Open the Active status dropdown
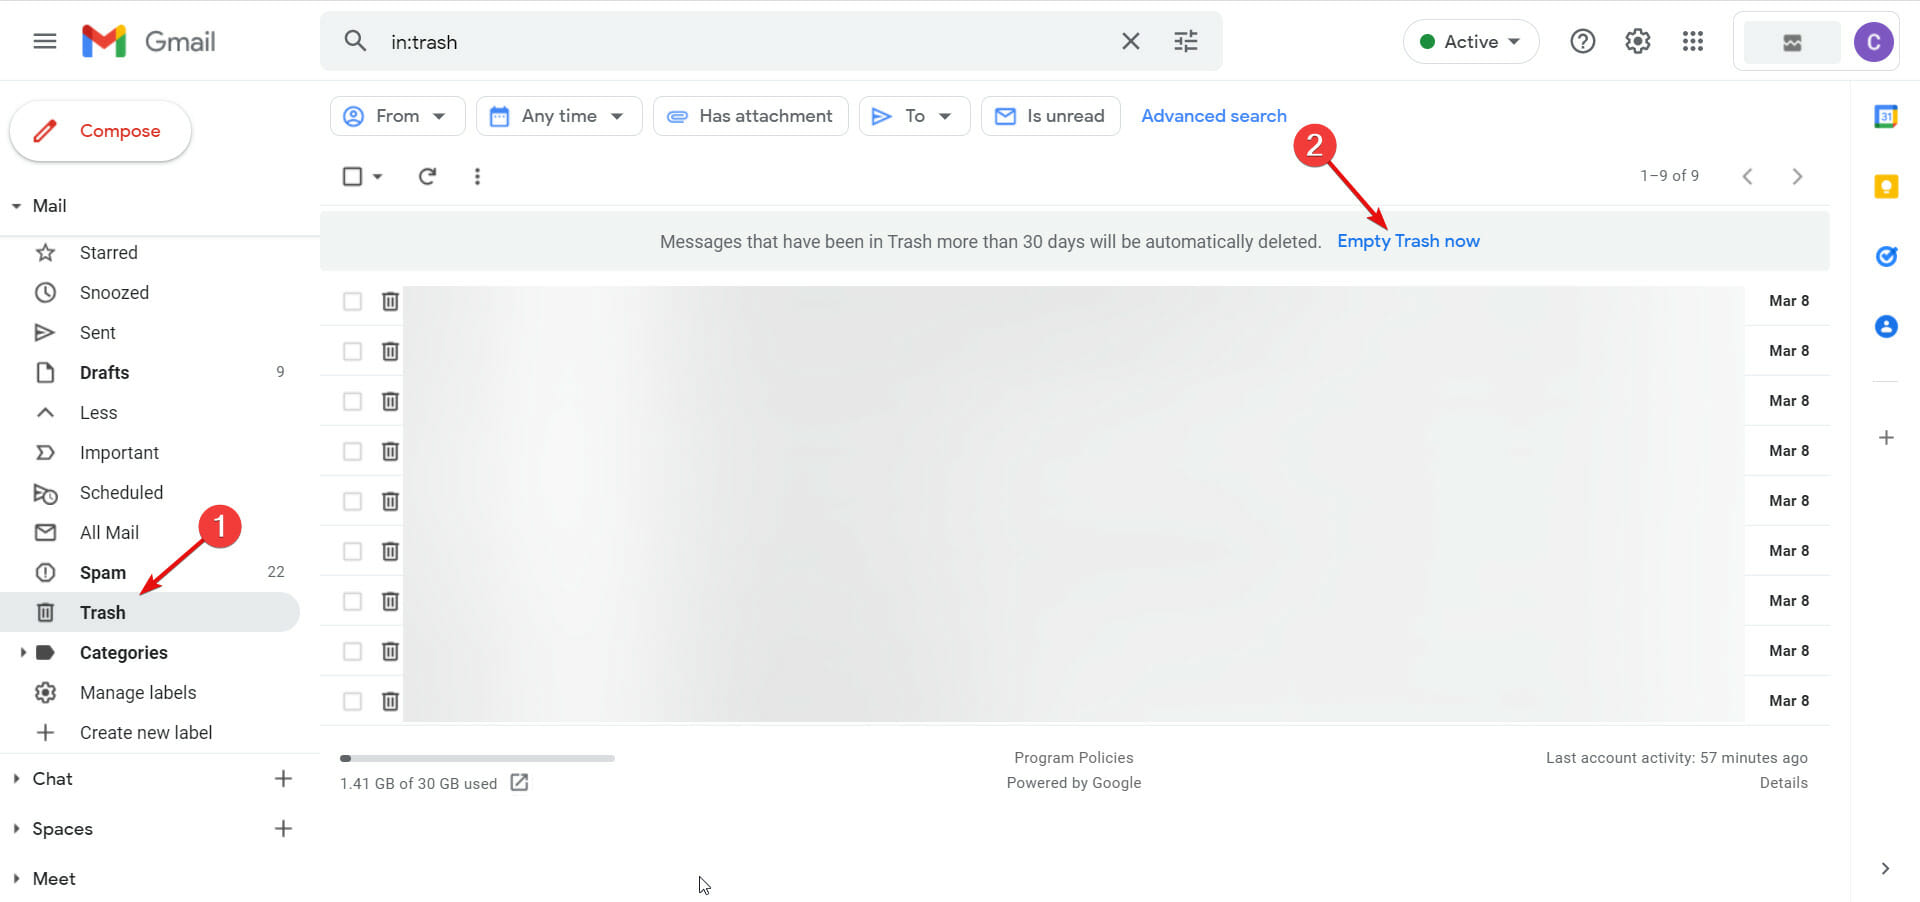 (1470, 42)
